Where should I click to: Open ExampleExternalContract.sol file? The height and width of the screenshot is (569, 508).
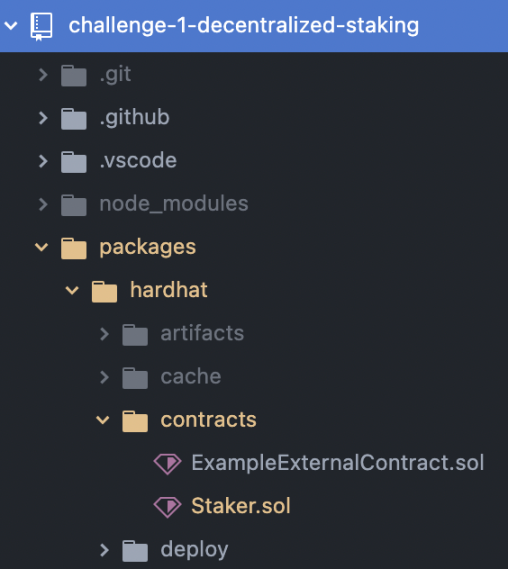(338, 463)
